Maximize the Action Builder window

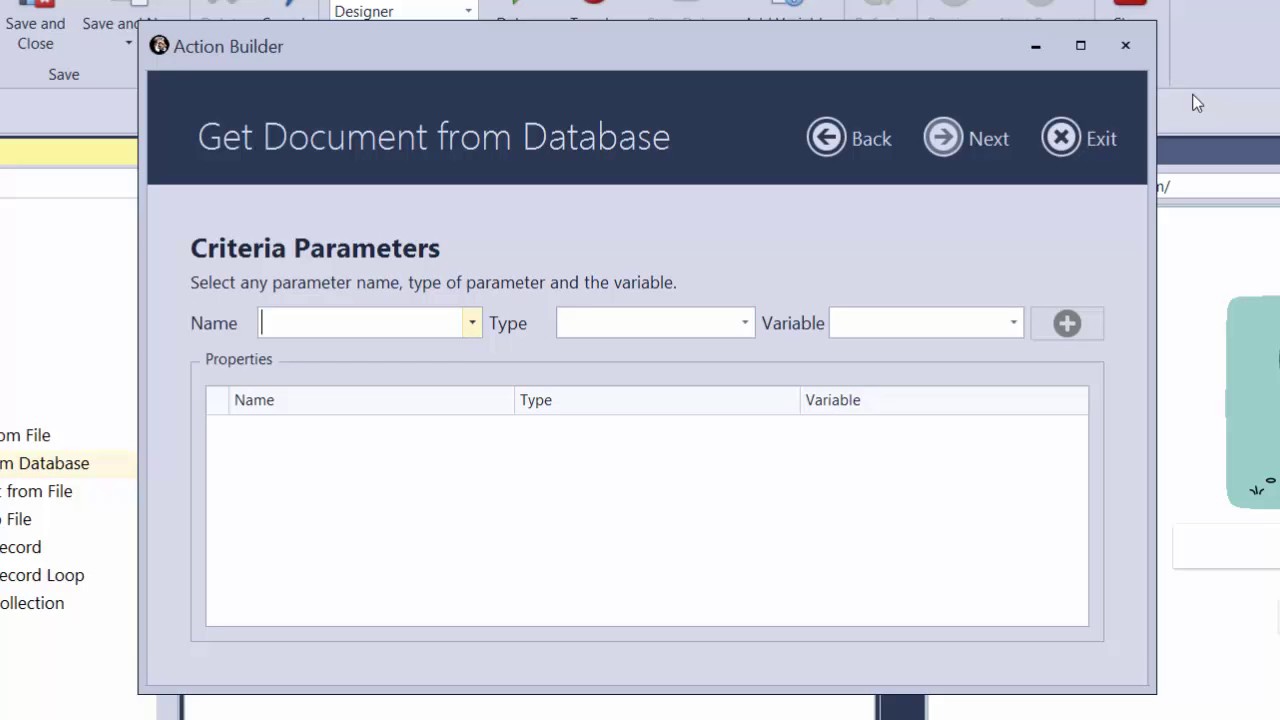[1080, 46]
